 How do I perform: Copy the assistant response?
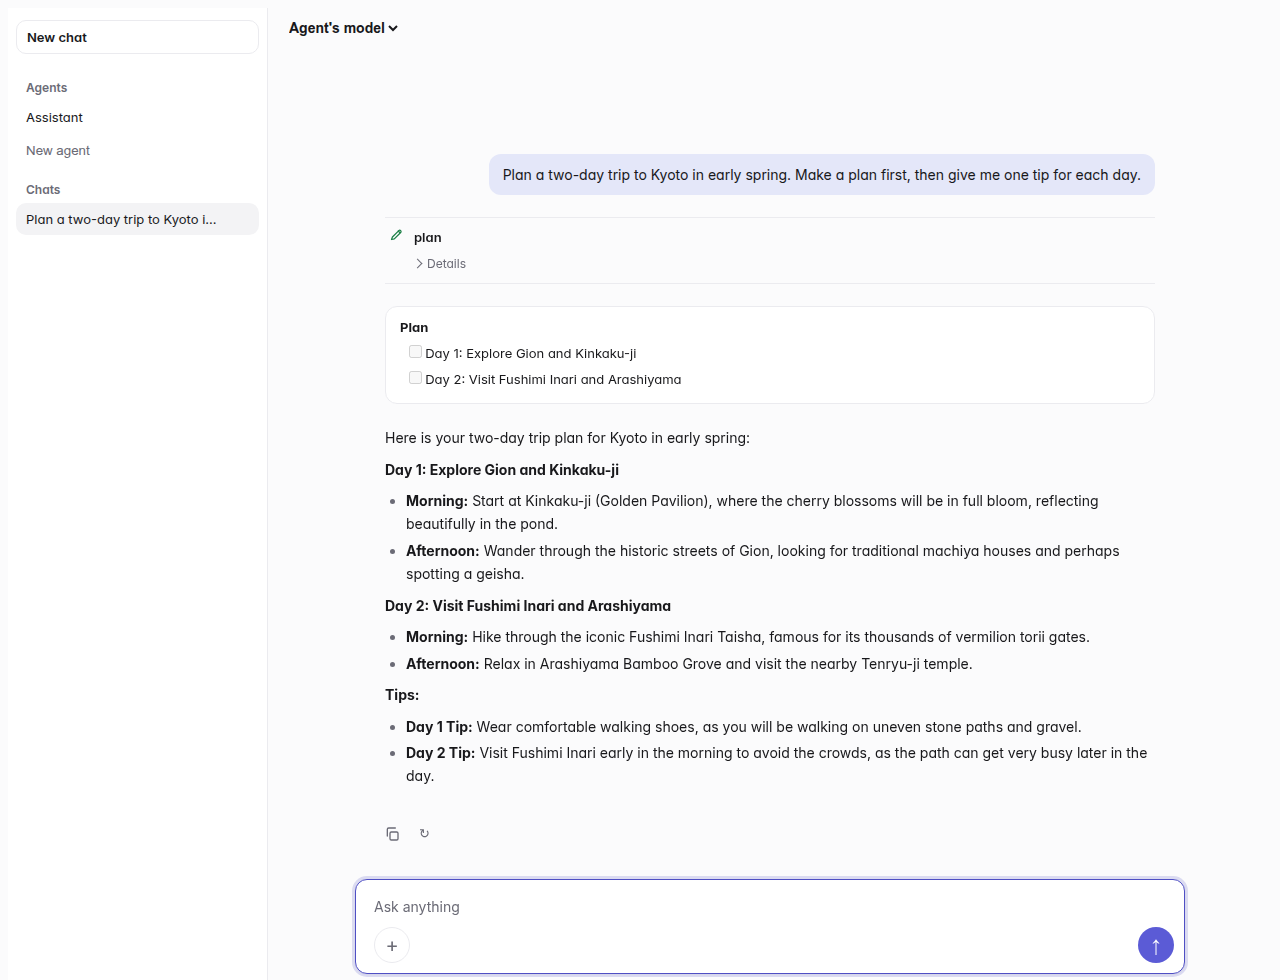click(393, 834)
